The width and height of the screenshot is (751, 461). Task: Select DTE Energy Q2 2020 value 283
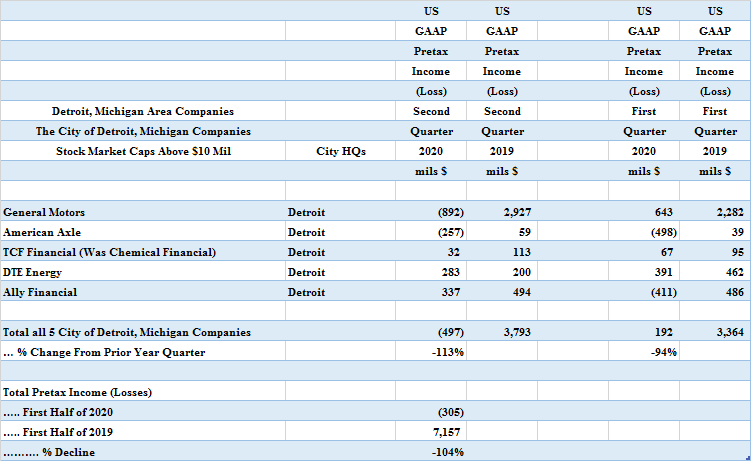(451, 272)
